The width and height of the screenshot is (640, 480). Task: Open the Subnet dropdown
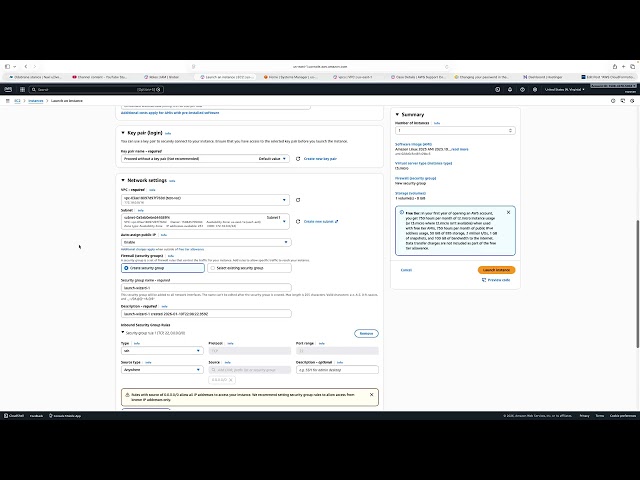205,222
